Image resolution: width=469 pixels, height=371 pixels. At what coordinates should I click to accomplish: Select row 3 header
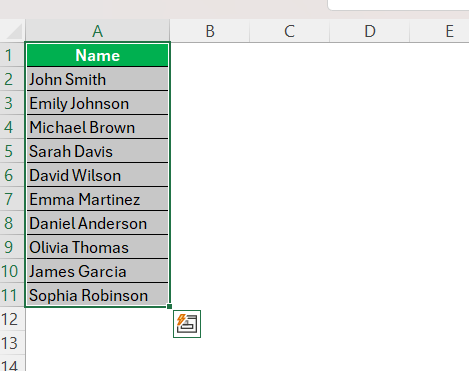point(12,103)
